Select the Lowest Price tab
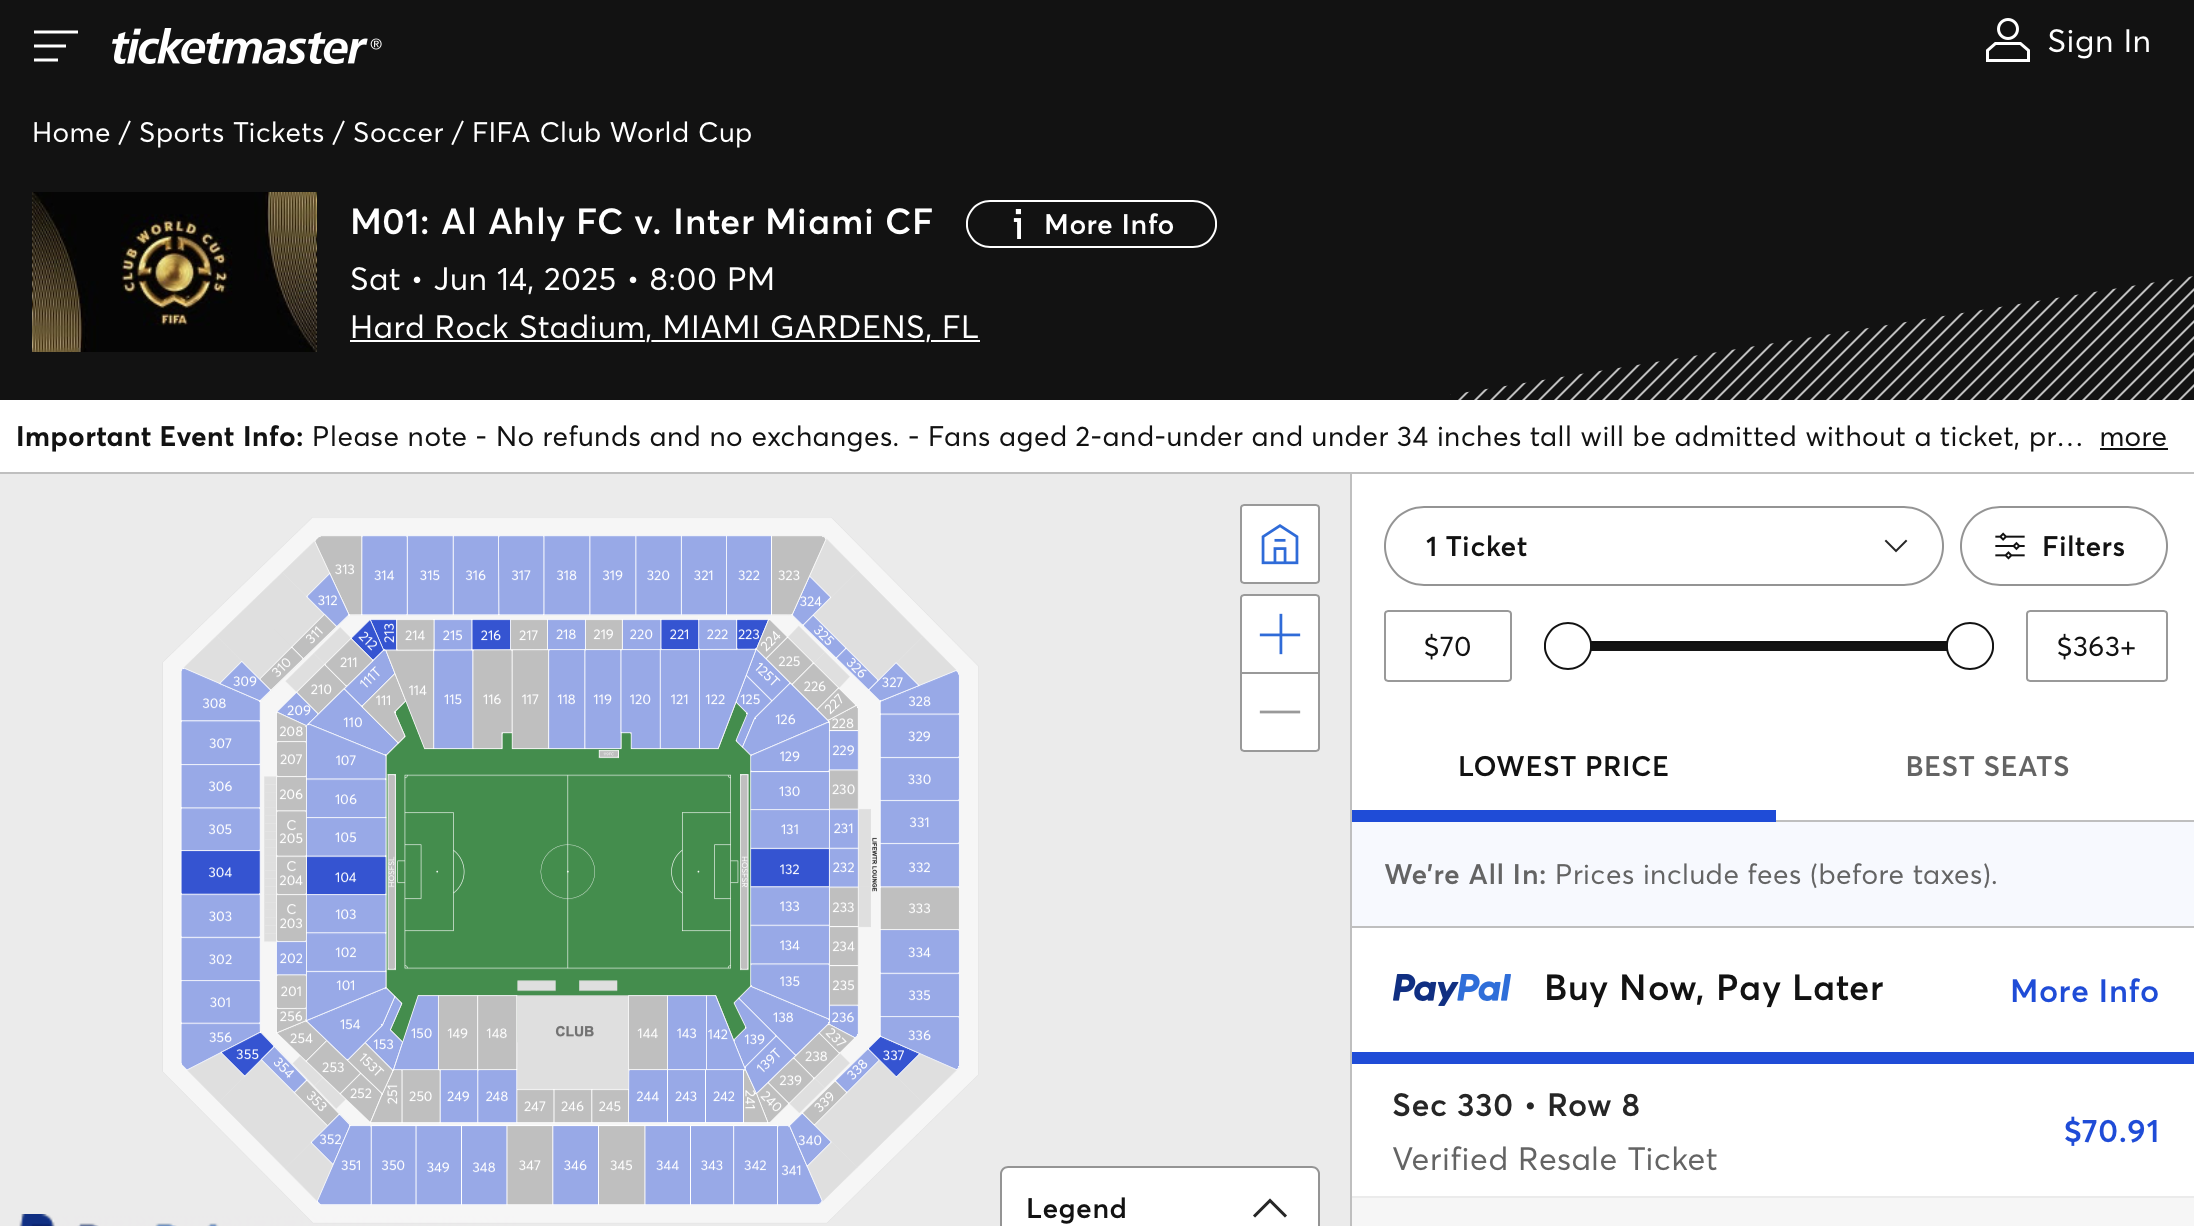 tap(1563, 767)
